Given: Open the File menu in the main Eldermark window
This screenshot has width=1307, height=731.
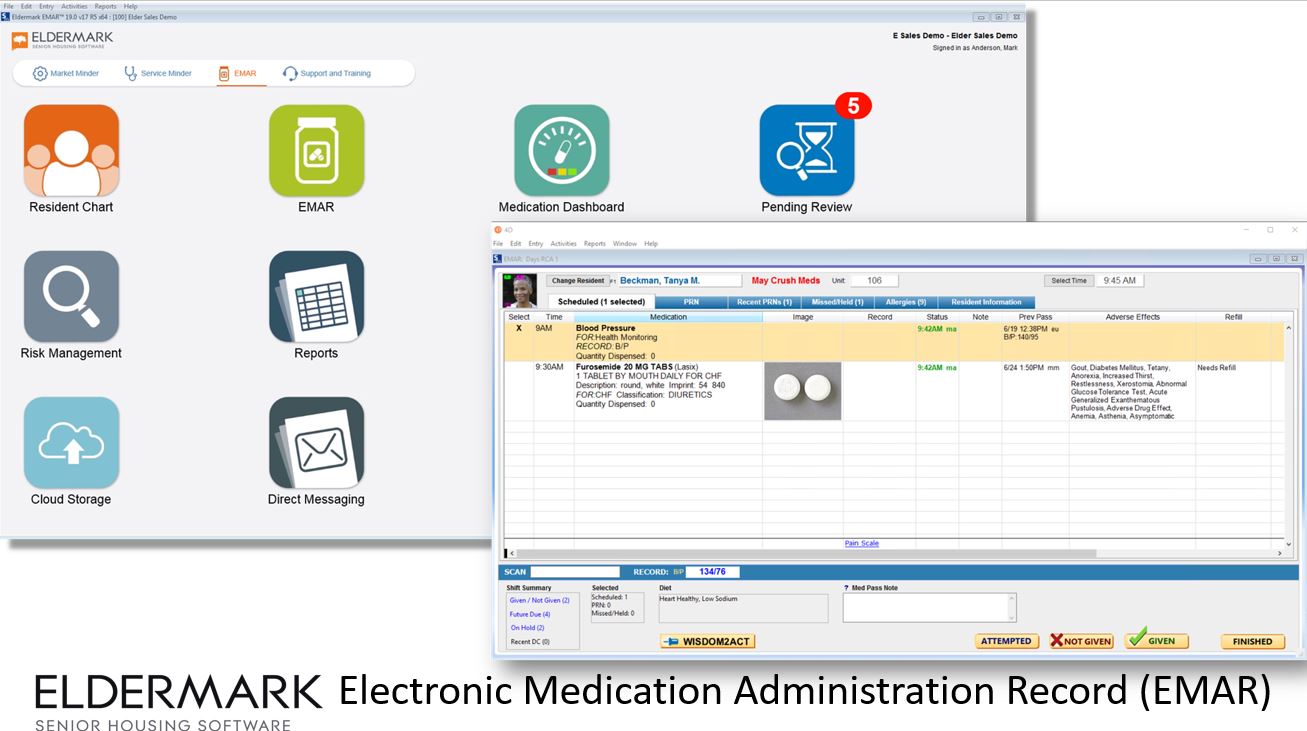Looking at the screenshot, I should (9, 6).
